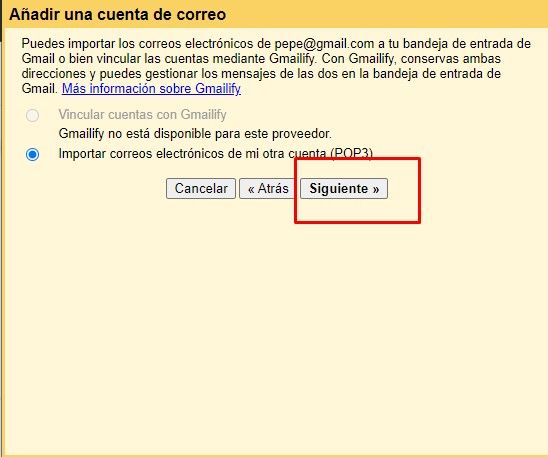Screen dimensions: 548x457
Task: Click 'Con Gmailify, conservas ambas' in the description
Action: tap(411, 59)
